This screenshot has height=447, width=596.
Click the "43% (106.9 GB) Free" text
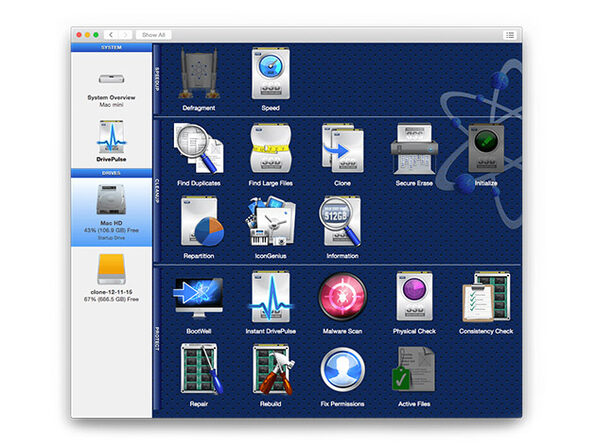click(111, 230)
